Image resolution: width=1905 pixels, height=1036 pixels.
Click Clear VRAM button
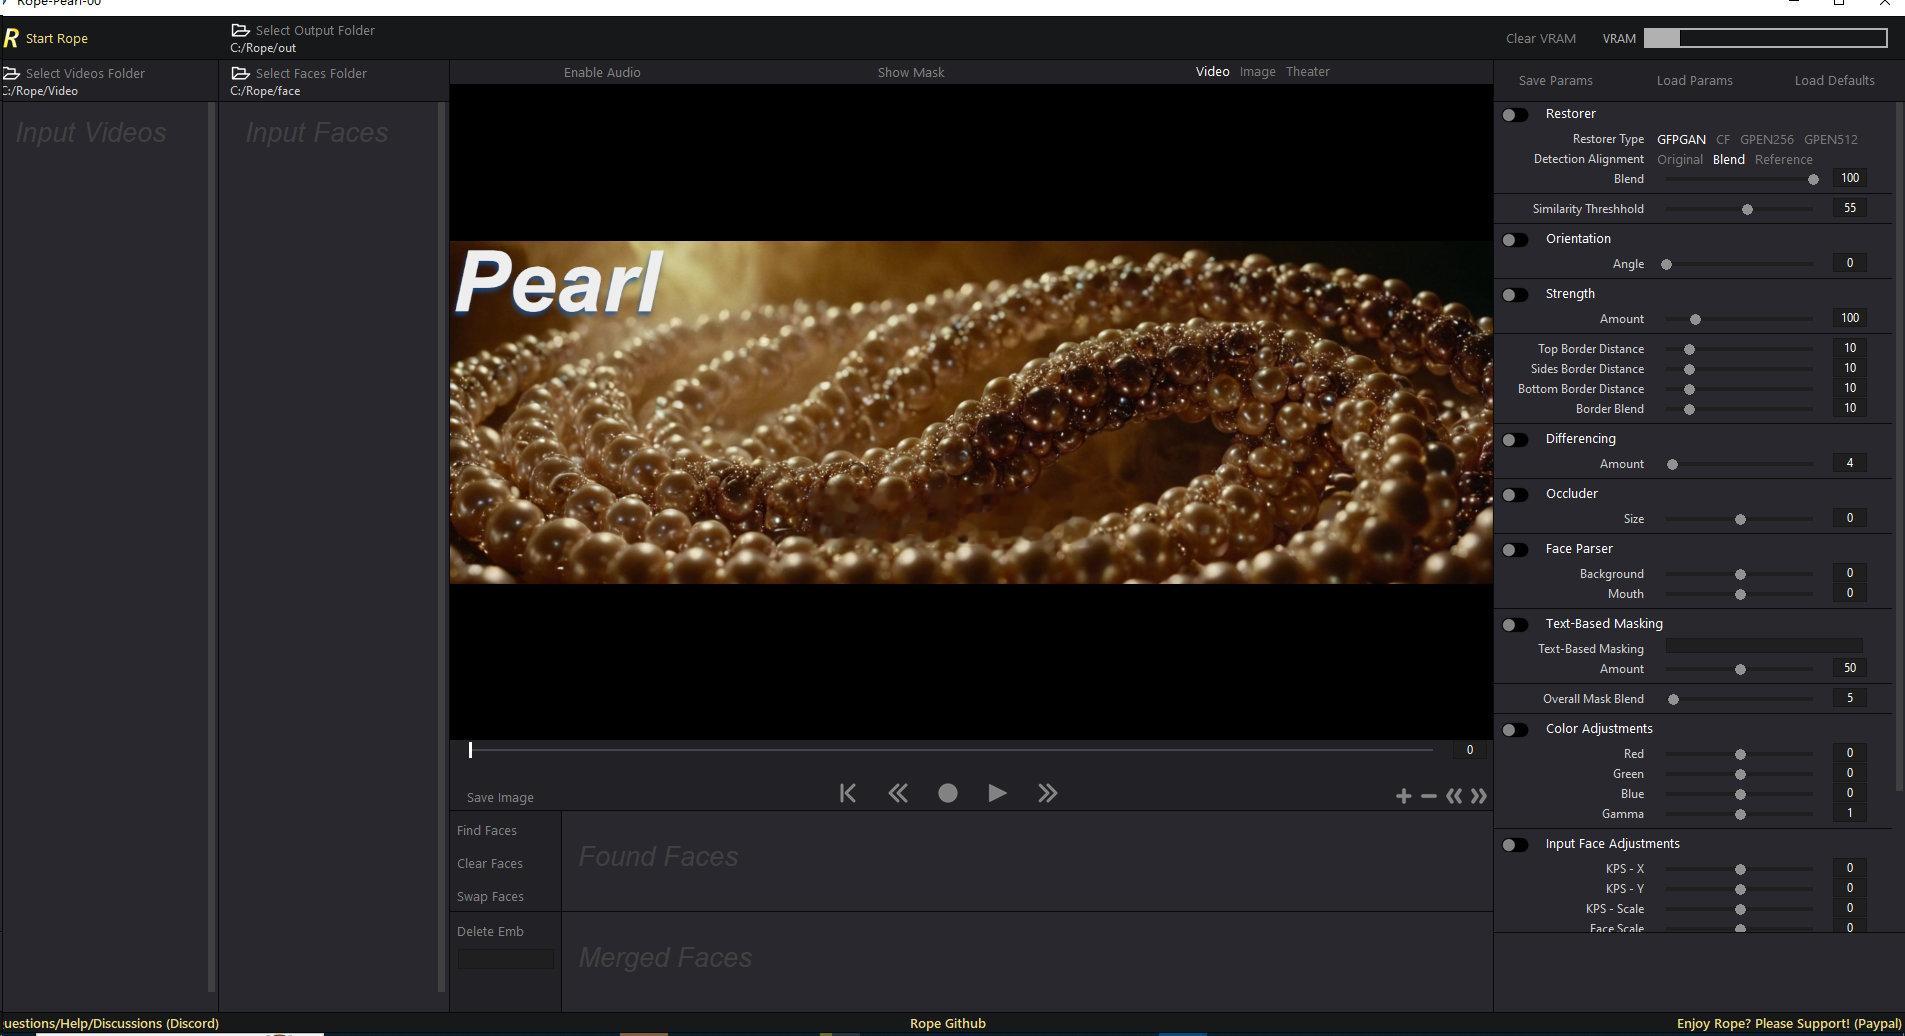(1540, 38)
